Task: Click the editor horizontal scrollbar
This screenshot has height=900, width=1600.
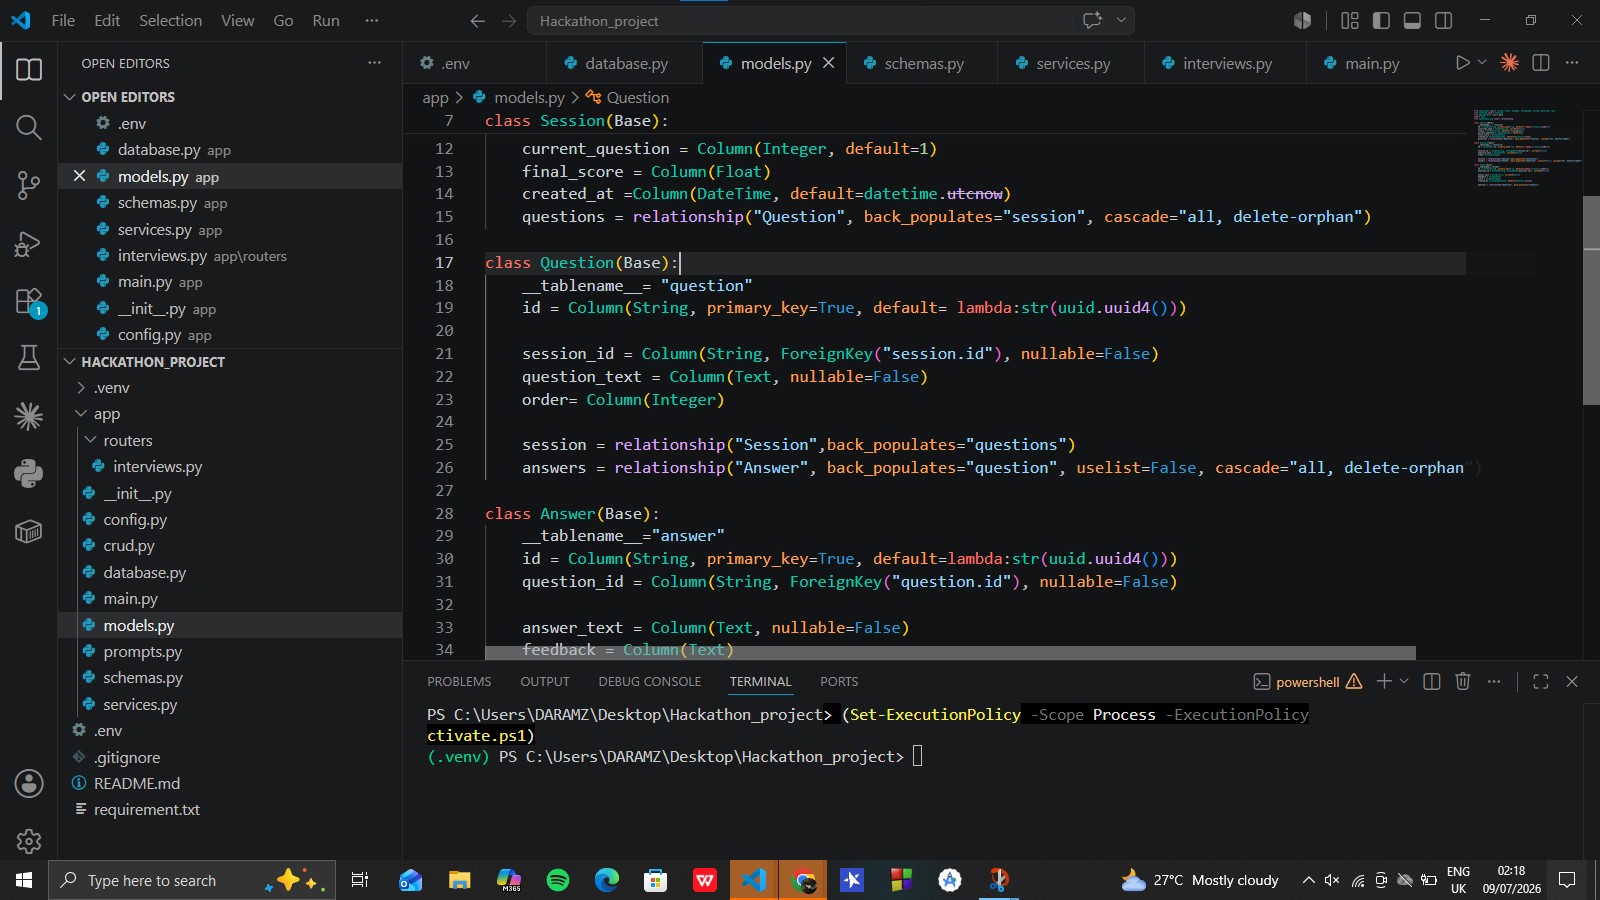Action: (x=950, y=653)
